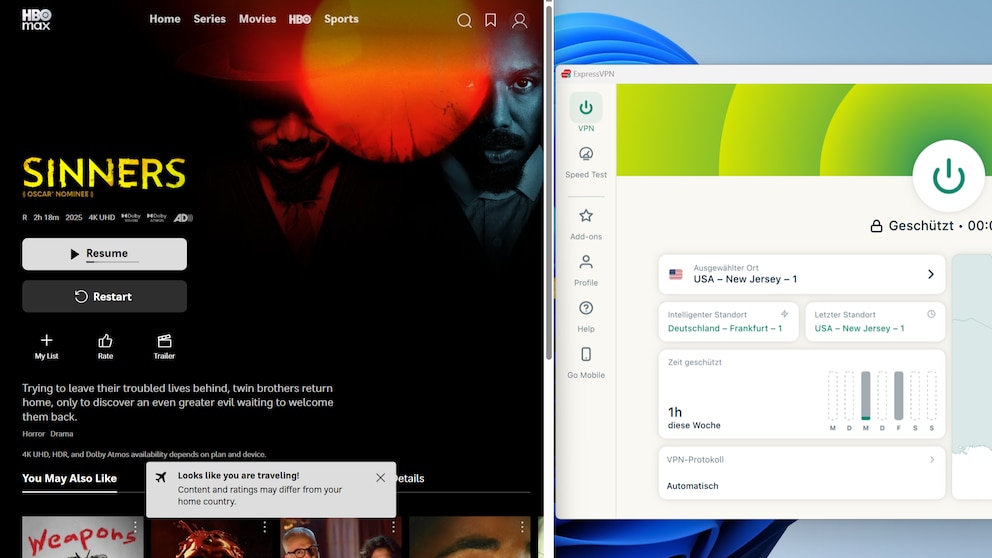This screenshot has width=992, height=558.
Task: Open Profile in ExpressVPN sidebar
Action: [x=586, y=270]
